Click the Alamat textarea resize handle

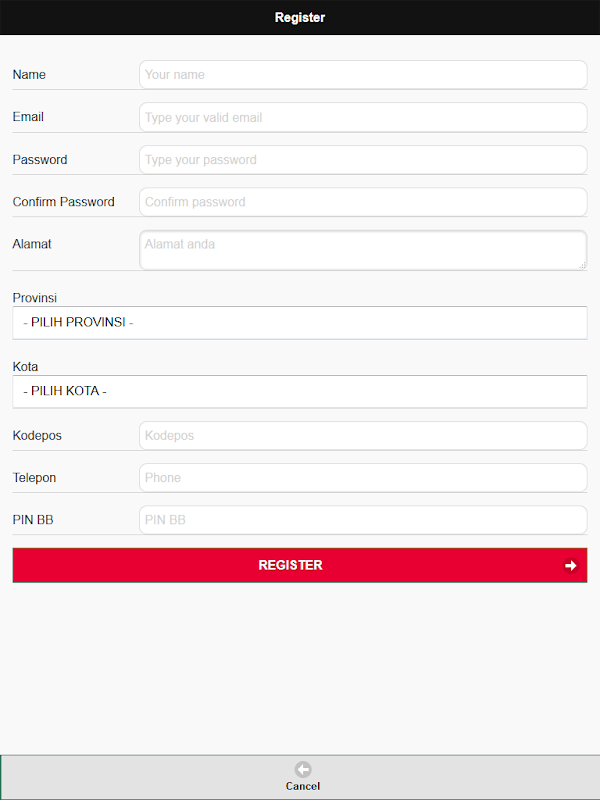[582, 265]
